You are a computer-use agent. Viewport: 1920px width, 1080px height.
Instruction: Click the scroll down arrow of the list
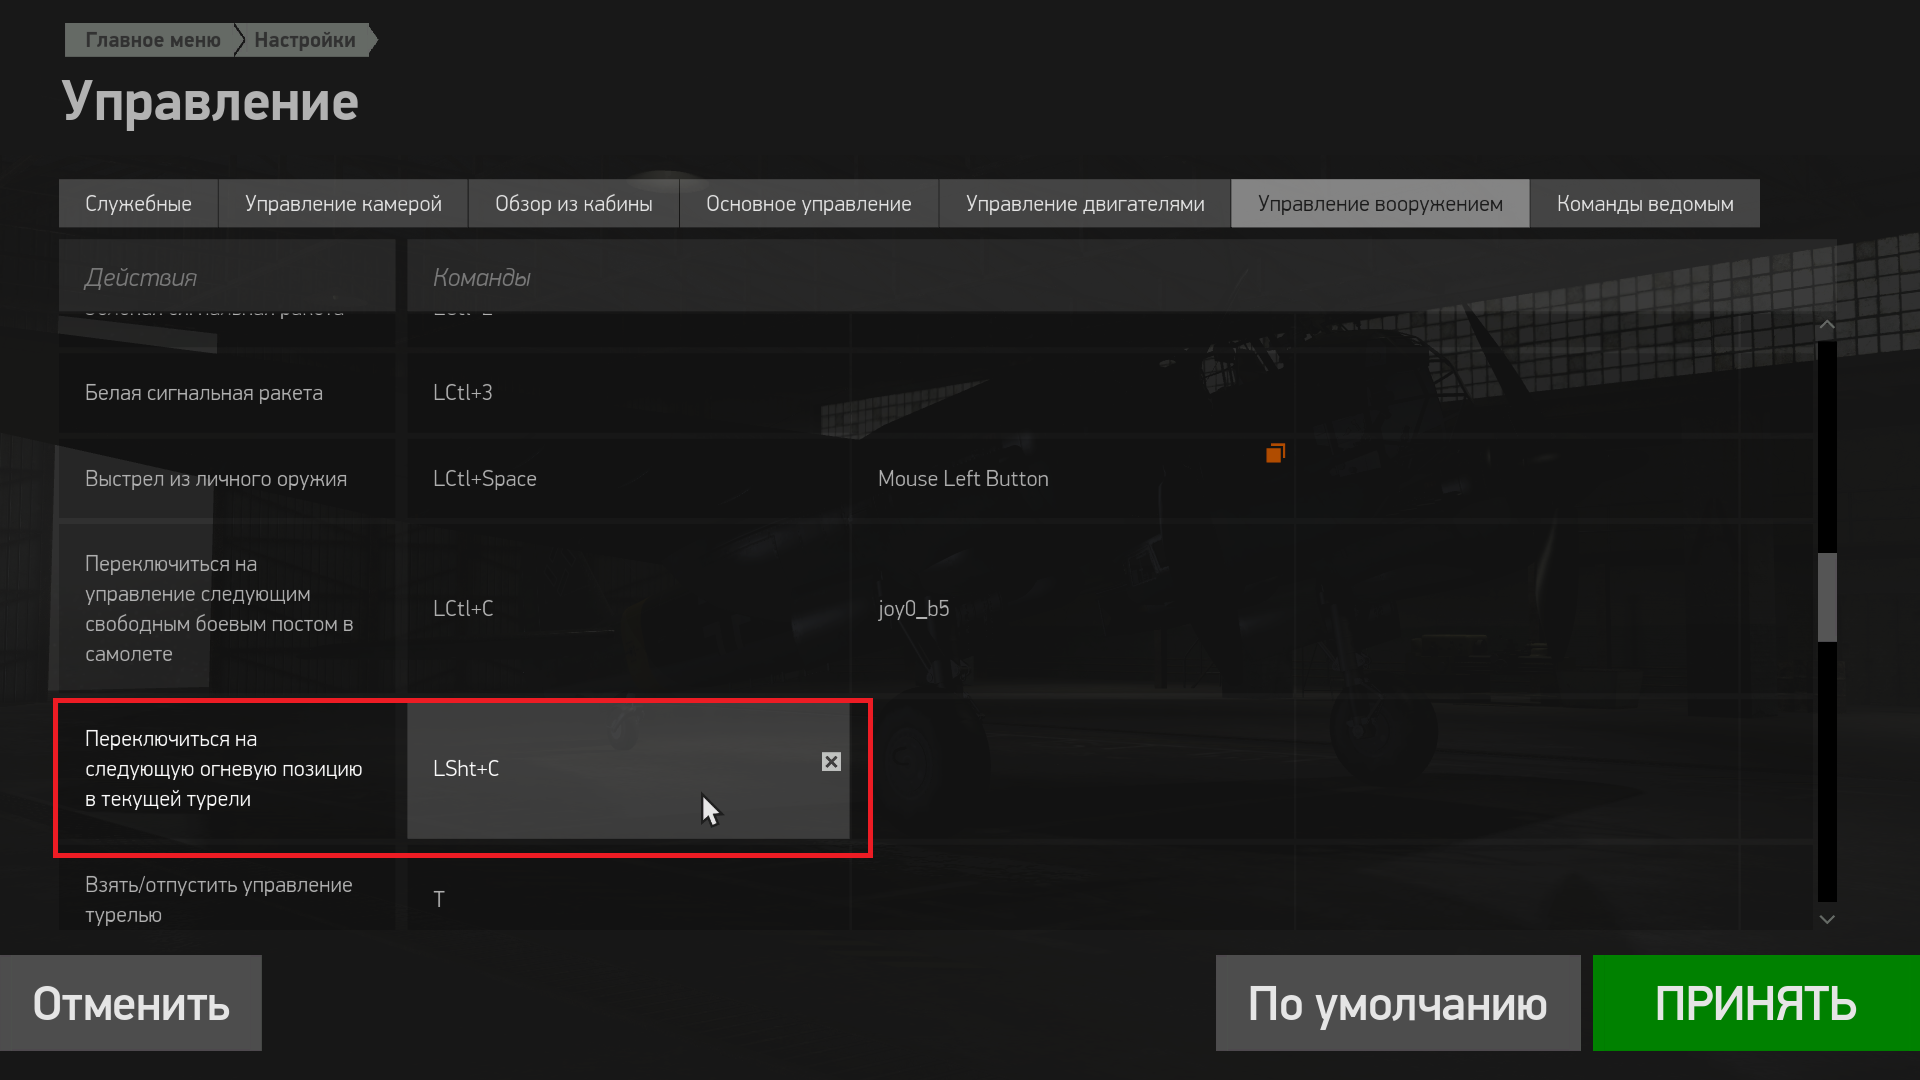coord(1827,919)
